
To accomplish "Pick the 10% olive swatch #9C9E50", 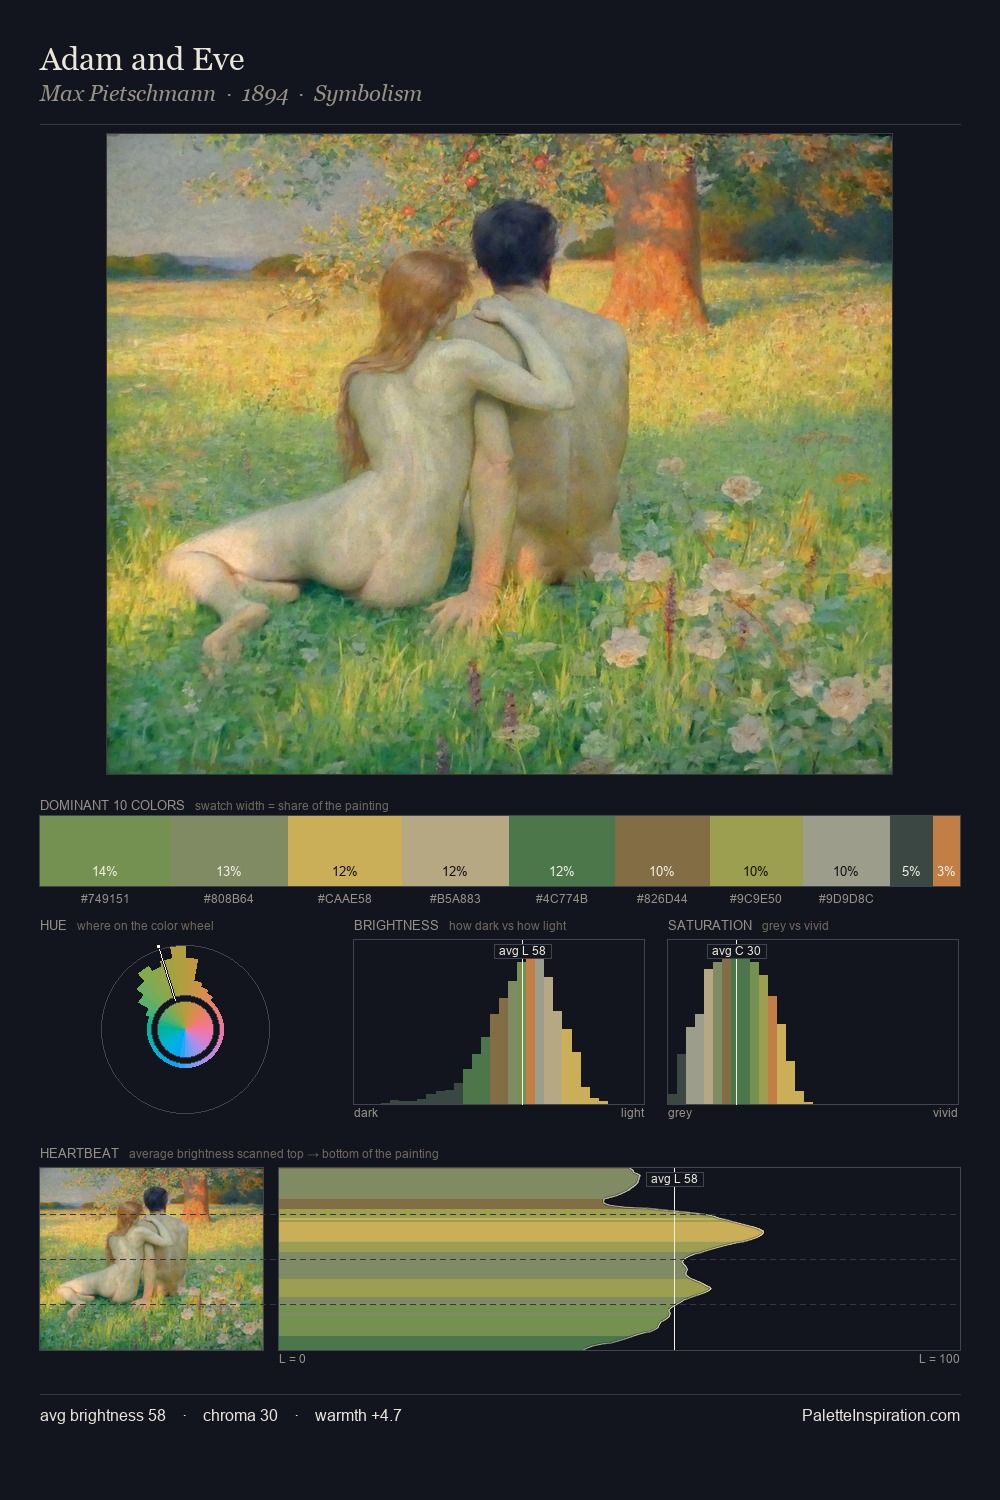I will (756, 851).
